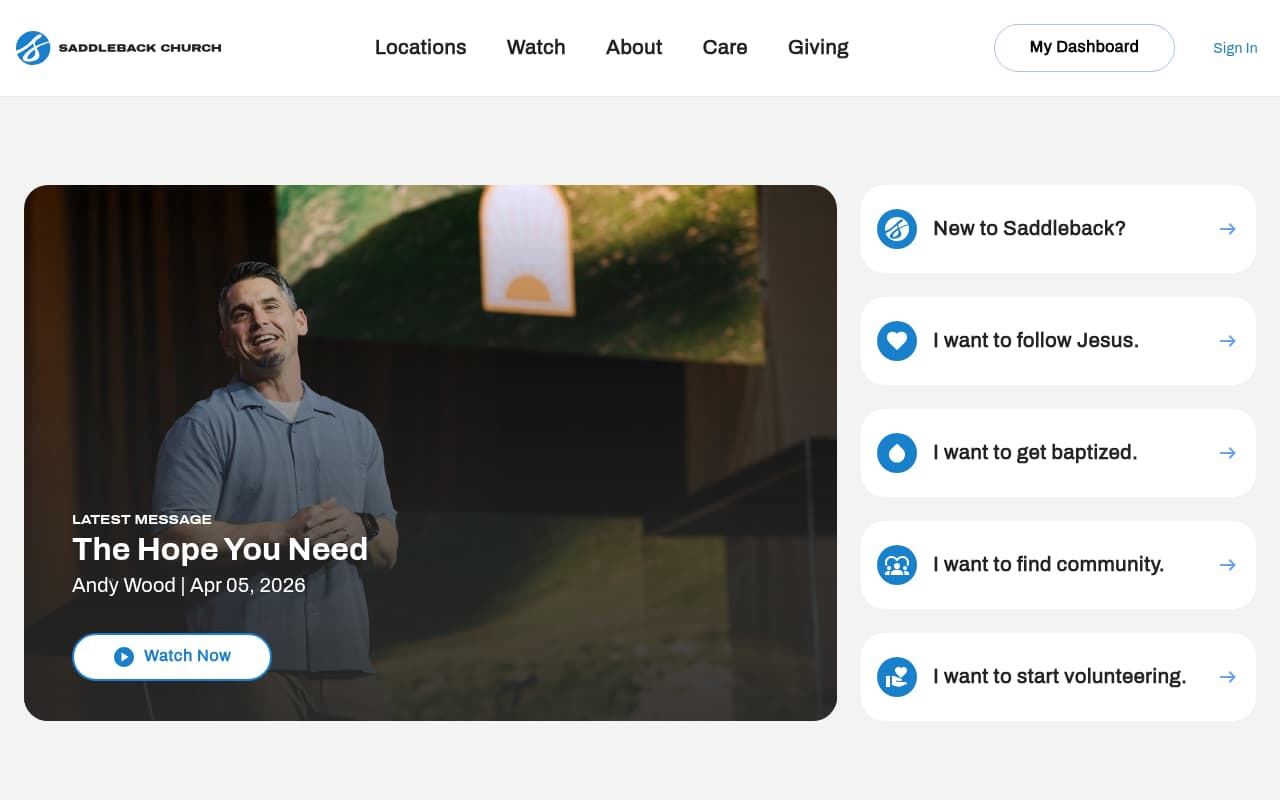Open the Watch menu
The height and width of the screenshot is (800, 1280).
536,47
